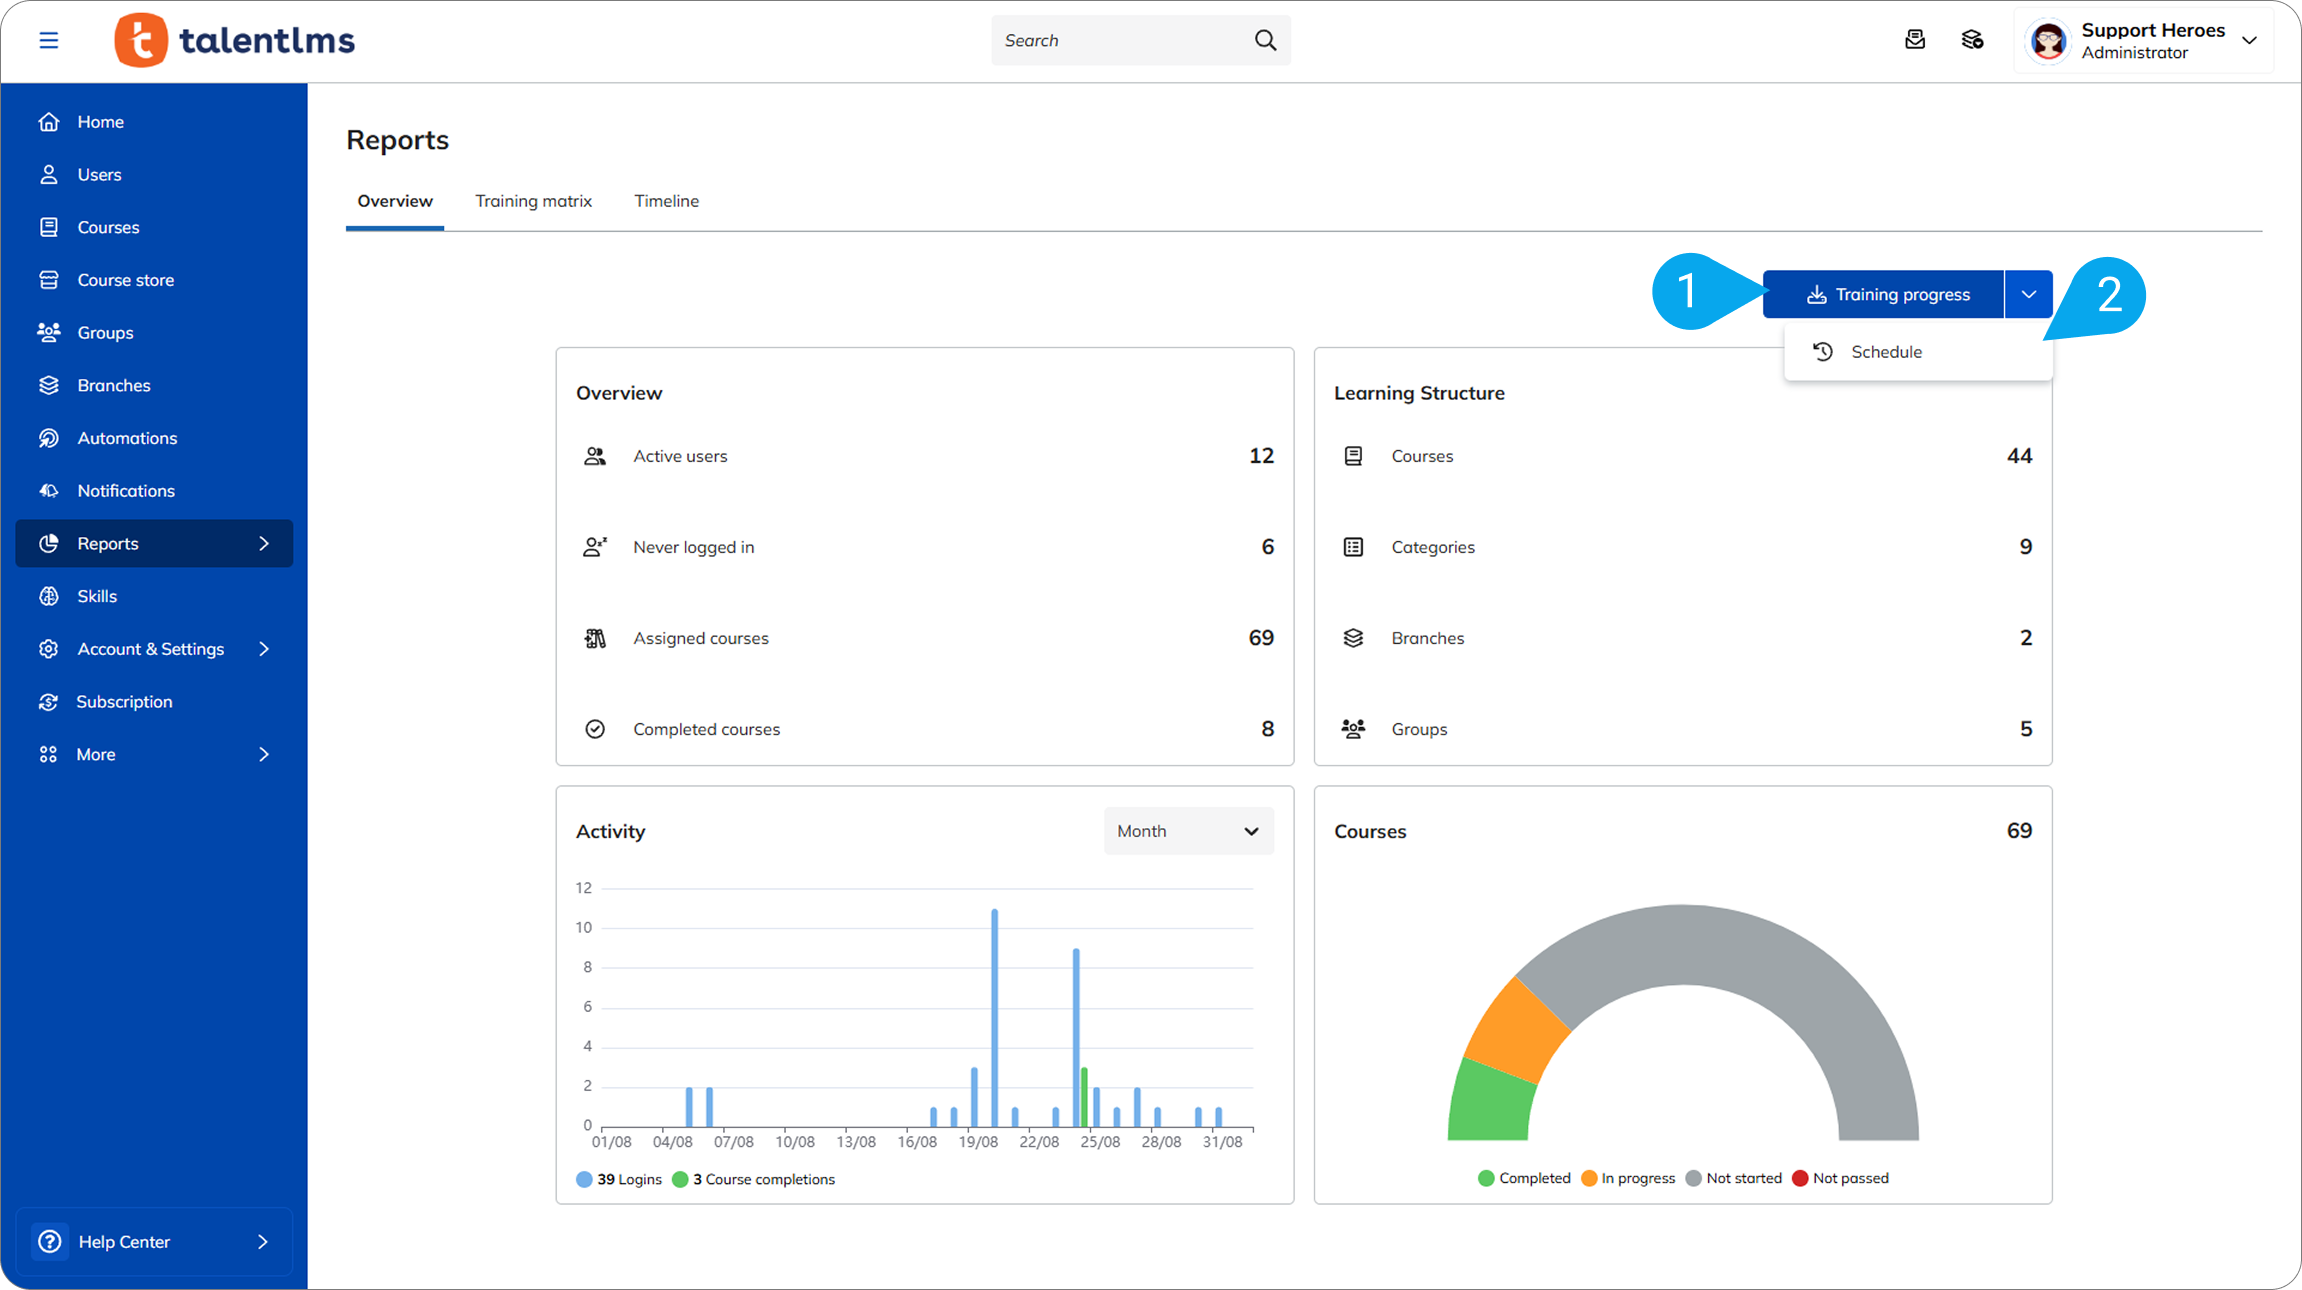Select Schedule from the dropdown menu

[1886, 352]
